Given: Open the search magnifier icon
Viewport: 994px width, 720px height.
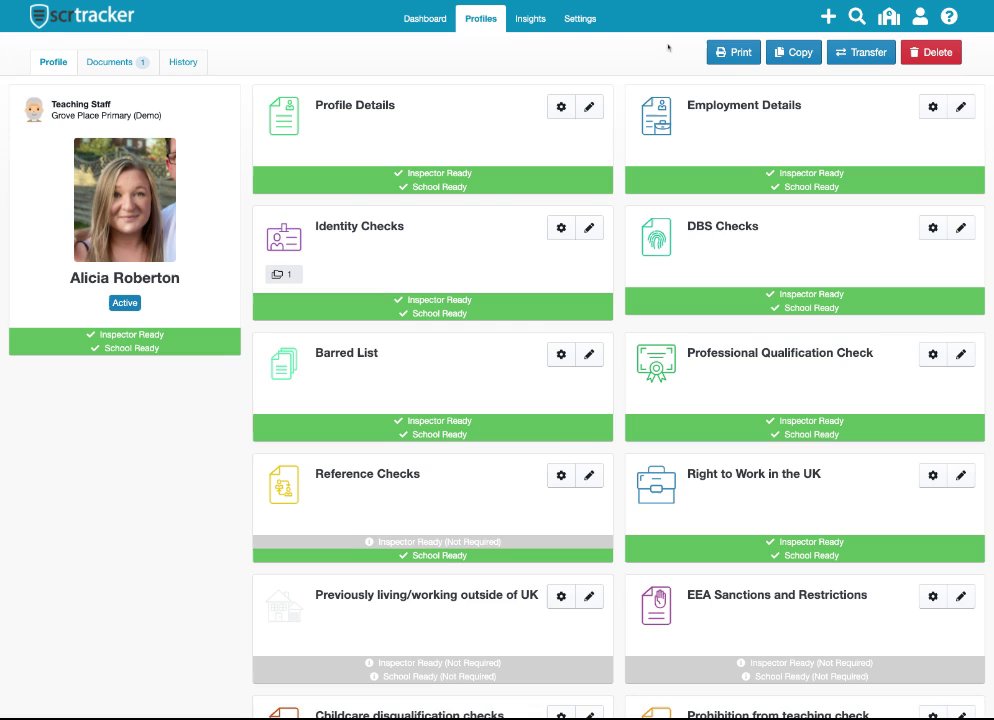Looking at the screenshot, I should click(x=856, y=16).
